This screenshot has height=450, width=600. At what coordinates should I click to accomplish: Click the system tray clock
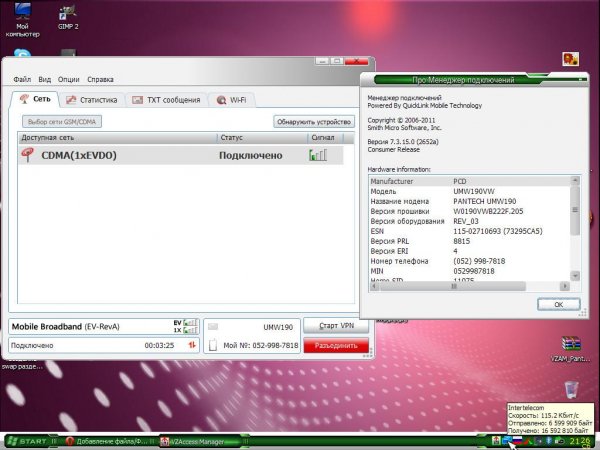tap(579, 442)
